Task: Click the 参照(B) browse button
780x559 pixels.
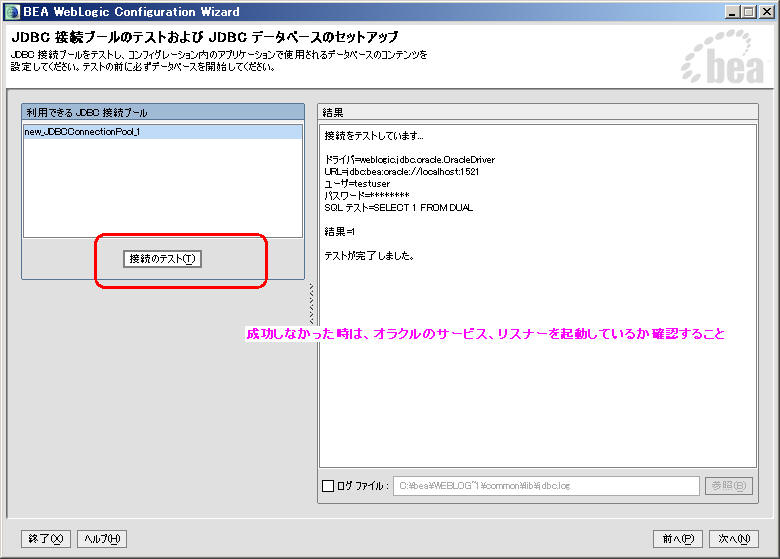Action: point(728,486)
